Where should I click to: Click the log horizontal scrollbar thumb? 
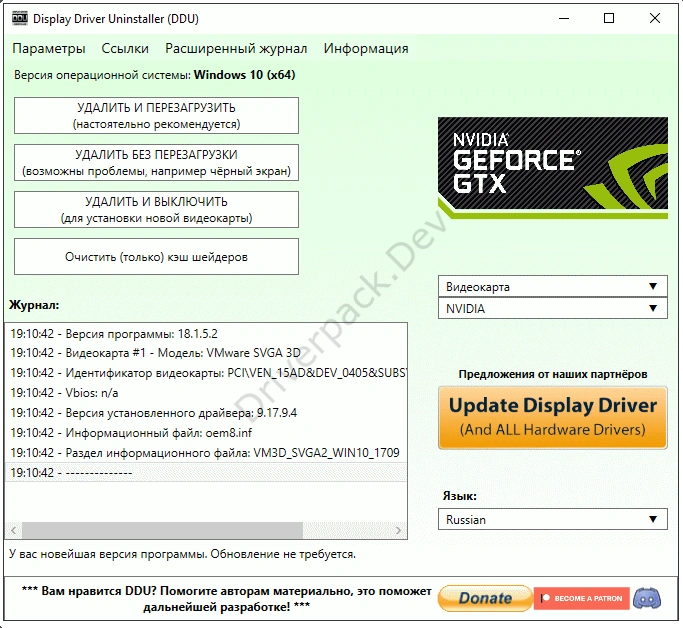pos(162,530)
